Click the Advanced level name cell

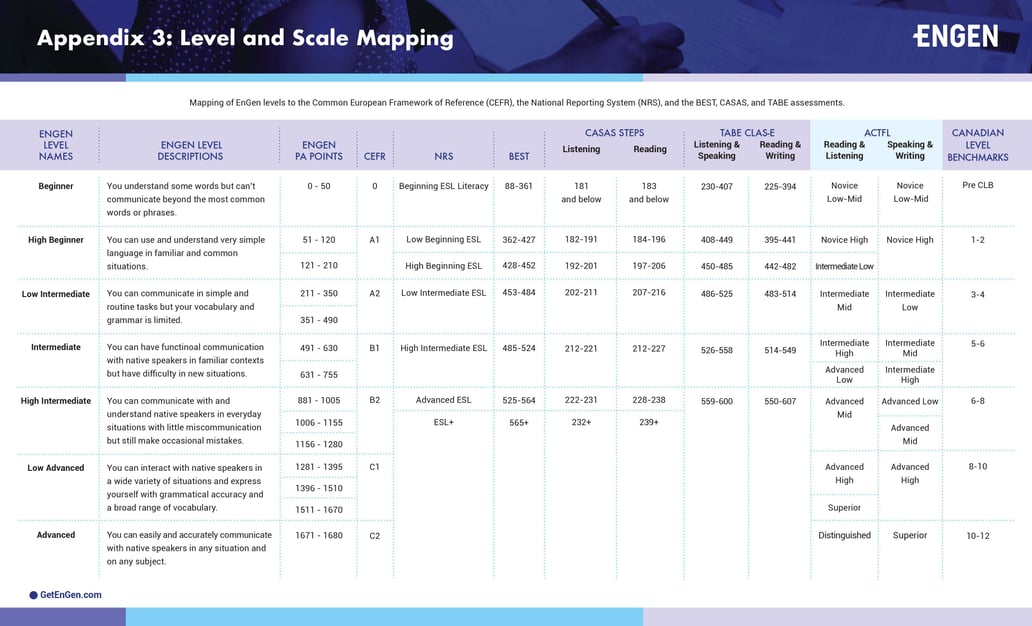pyautogui.click(x=55, y=535)
